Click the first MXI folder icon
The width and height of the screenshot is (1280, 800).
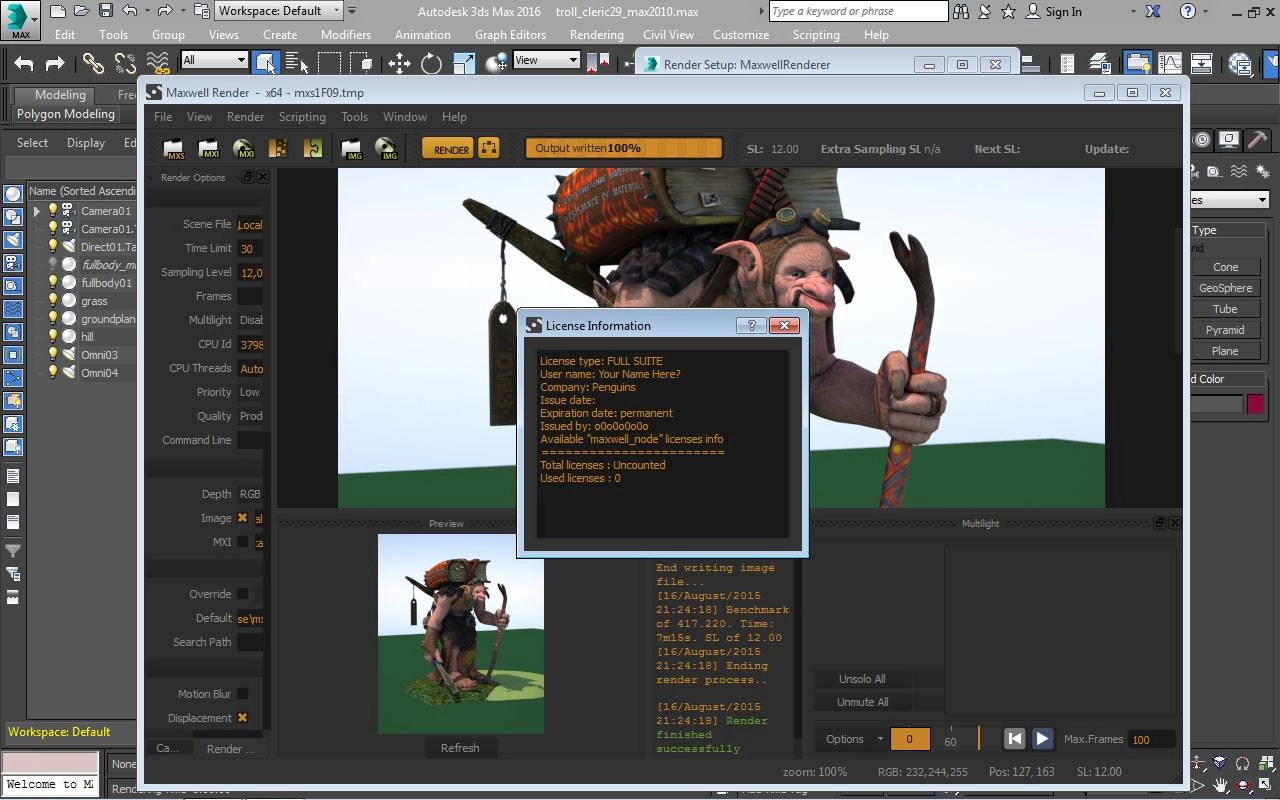[208, 149]
